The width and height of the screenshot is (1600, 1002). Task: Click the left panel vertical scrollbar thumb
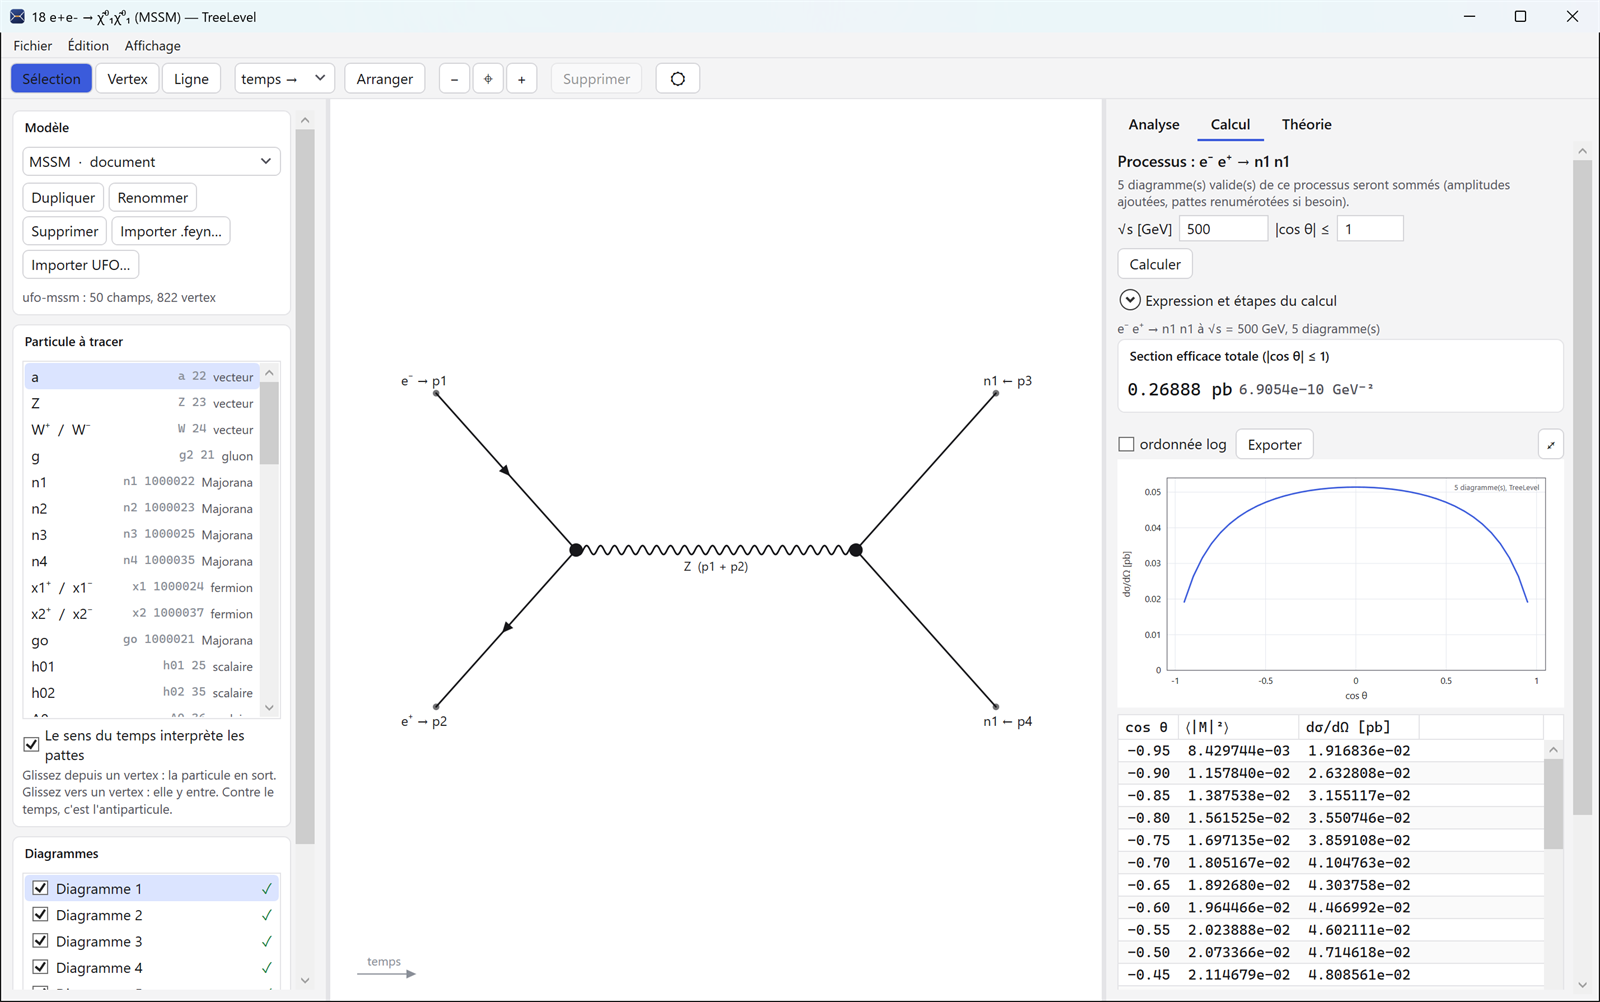[305, 487]
